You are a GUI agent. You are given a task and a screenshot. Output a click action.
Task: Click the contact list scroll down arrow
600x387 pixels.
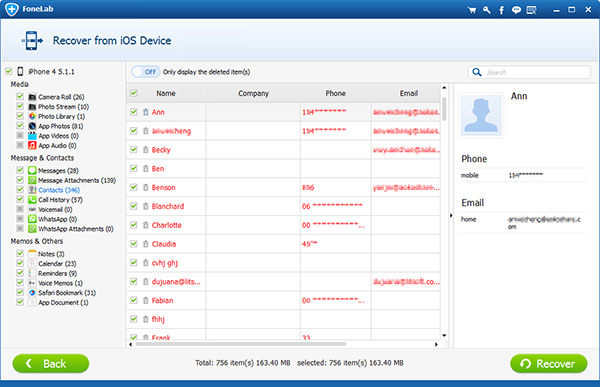point(444,335)
